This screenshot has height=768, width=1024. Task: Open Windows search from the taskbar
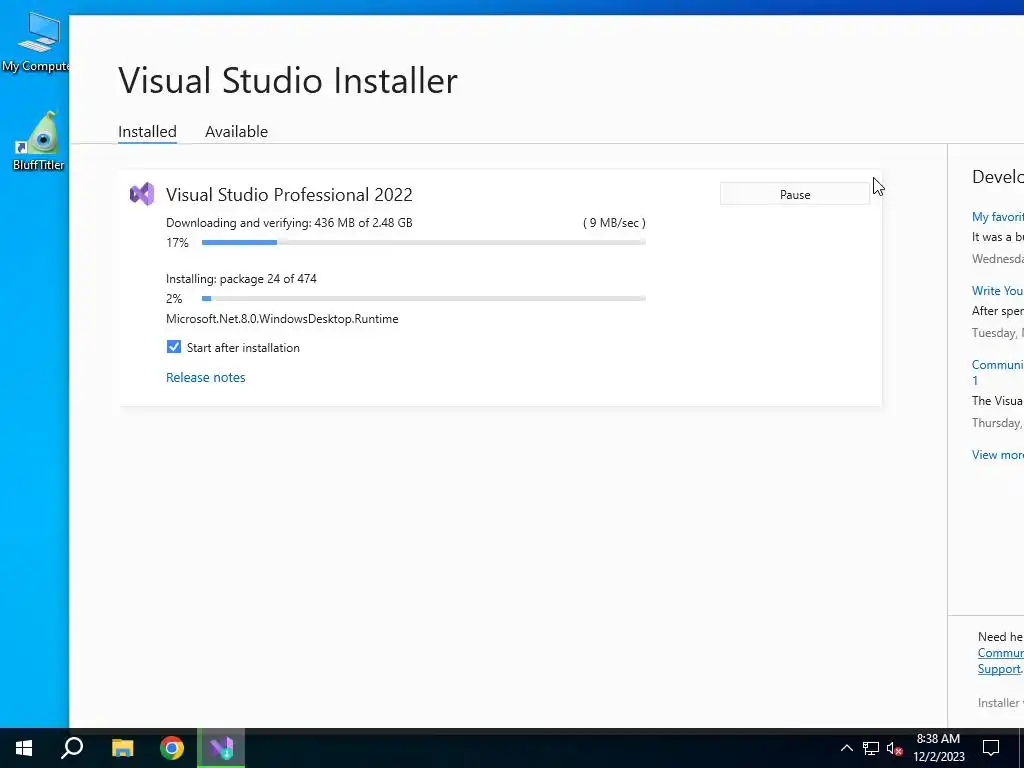(x=72, y=748)
